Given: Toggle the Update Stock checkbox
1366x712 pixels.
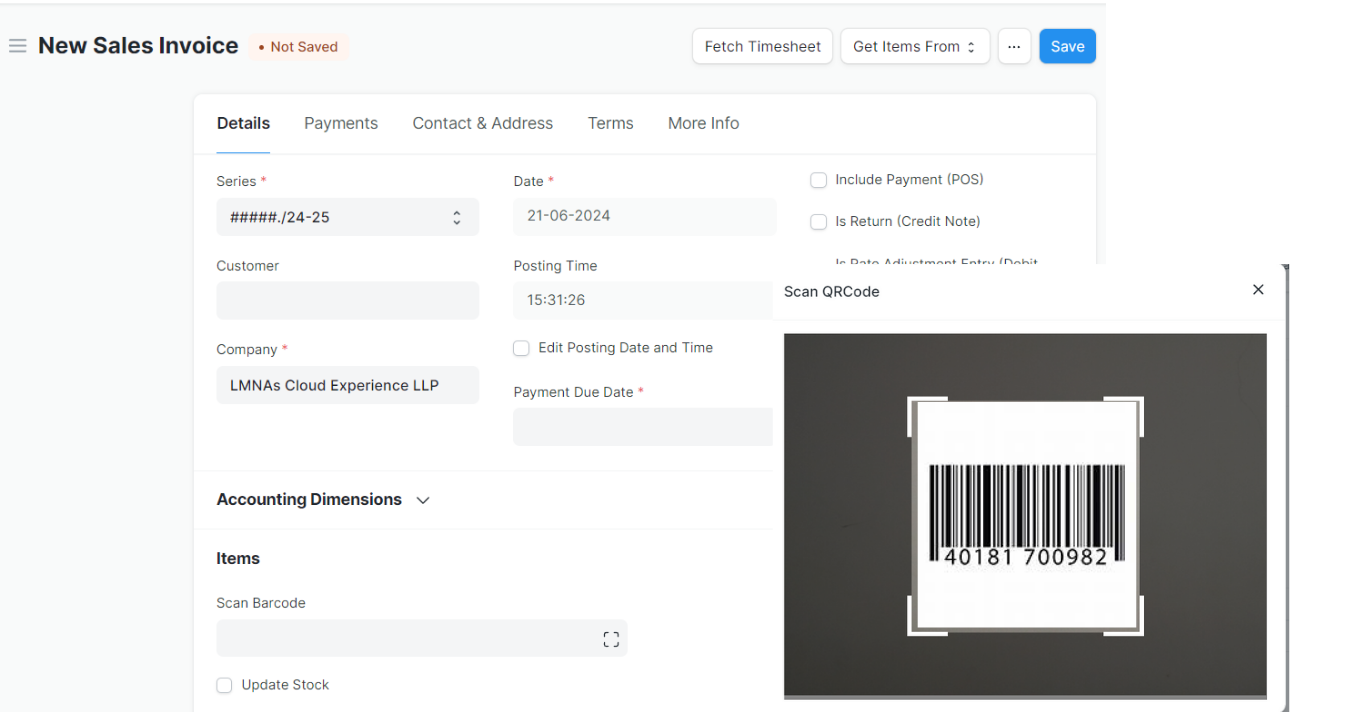Looking at the screenshot, I should pyautogui.click(x=224, y=685).
